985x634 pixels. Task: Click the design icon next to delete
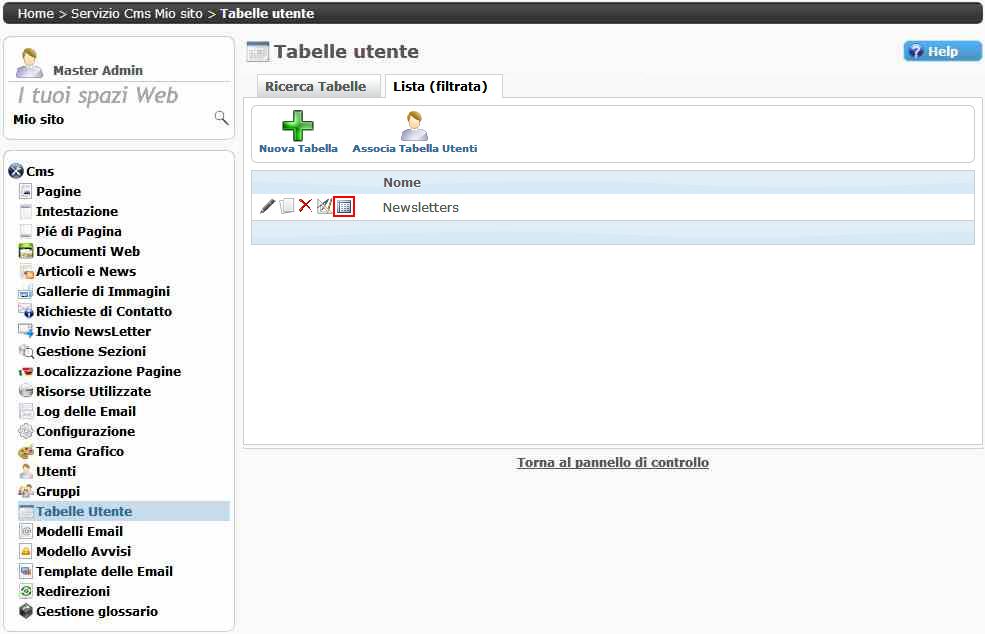pos(324,207)
